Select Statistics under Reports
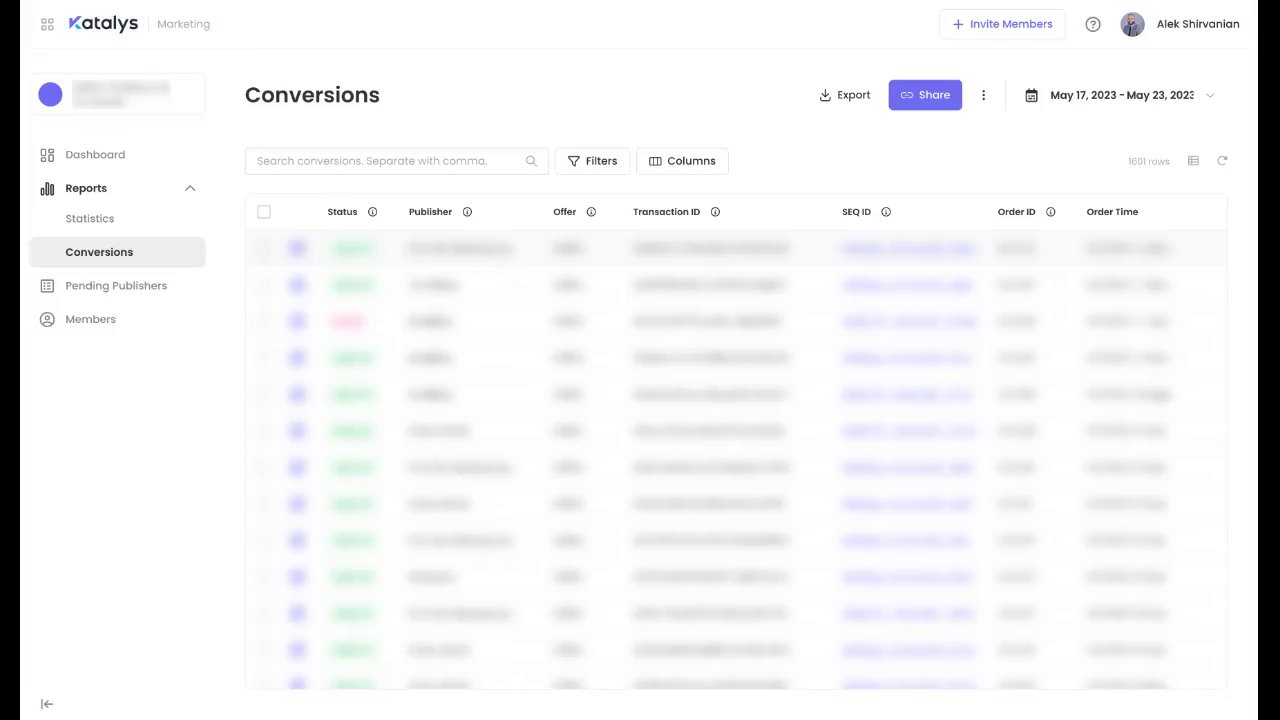Viewport: 1280px width, 720px height. [x=90, y=219]
